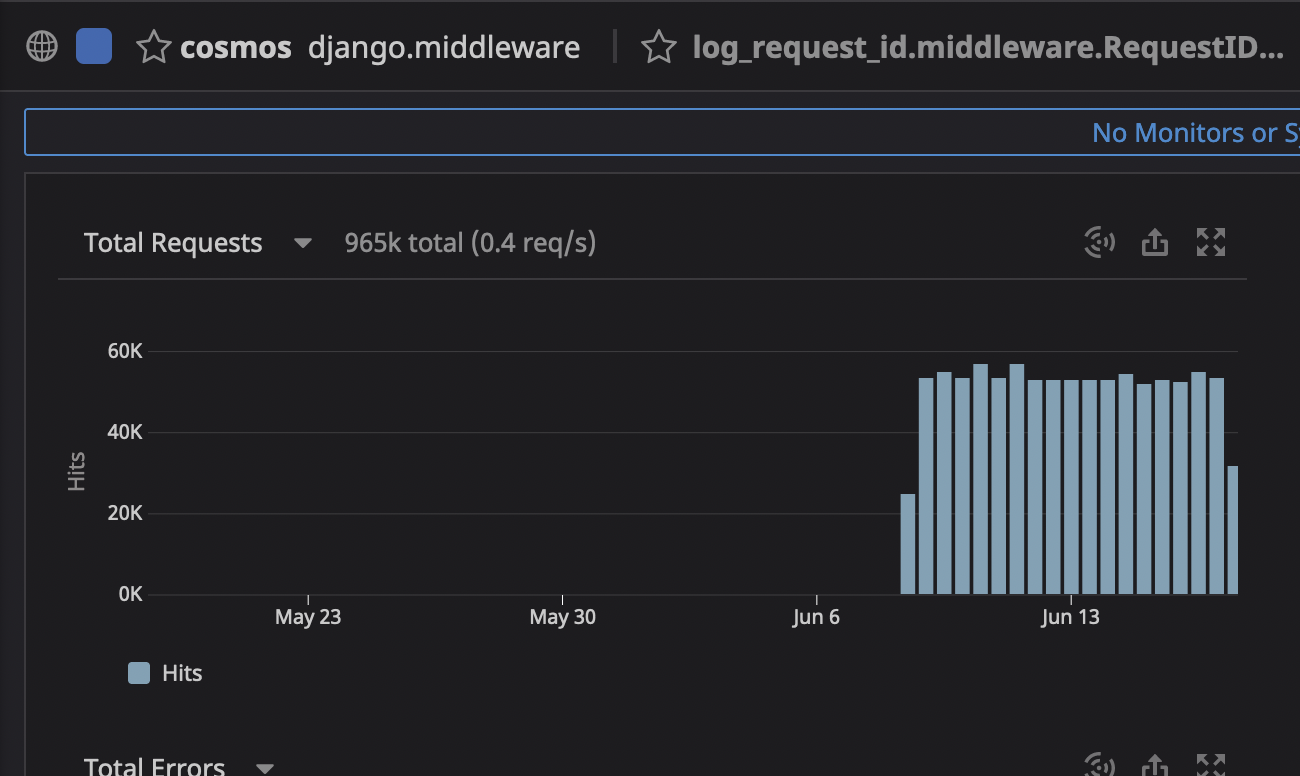The image size is (1300, 776).
Task: Click the Jun 13 axis label
Action: [x=1070, y=617]
